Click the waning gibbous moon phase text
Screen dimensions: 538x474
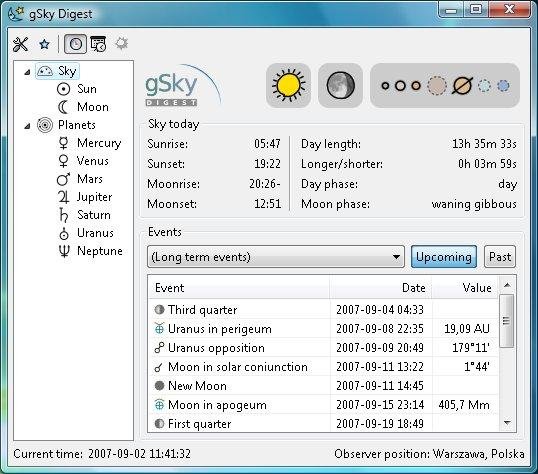(474, 204)
